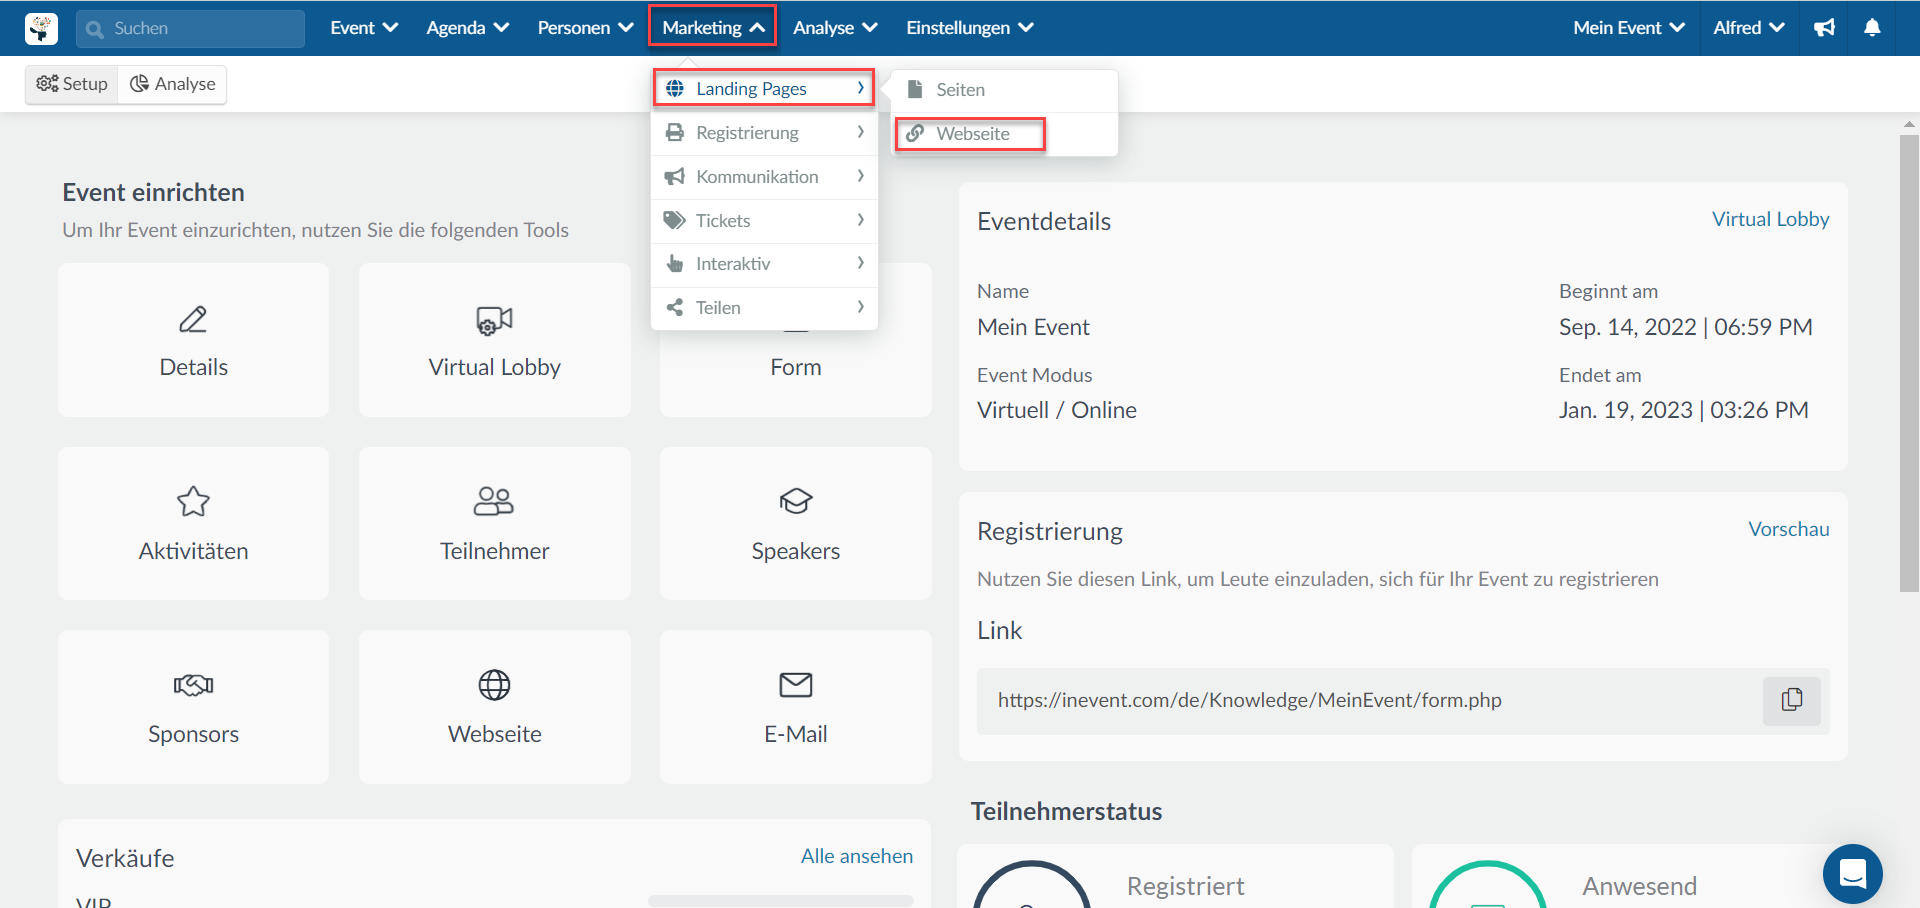1920x908 pixels.
Task: Expand Registrierung submenu arrow
Action: [860, 132]
